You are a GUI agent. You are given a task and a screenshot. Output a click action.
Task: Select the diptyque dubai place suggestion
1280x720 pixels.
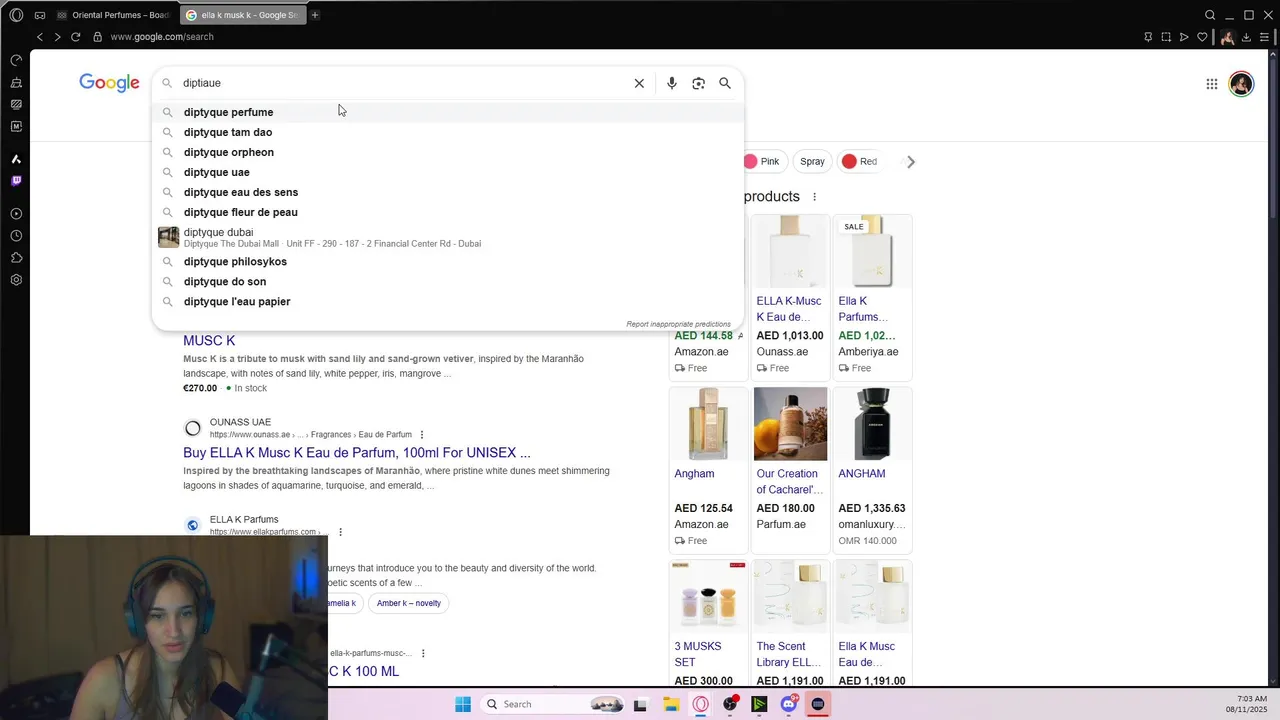tap(448, 237)
